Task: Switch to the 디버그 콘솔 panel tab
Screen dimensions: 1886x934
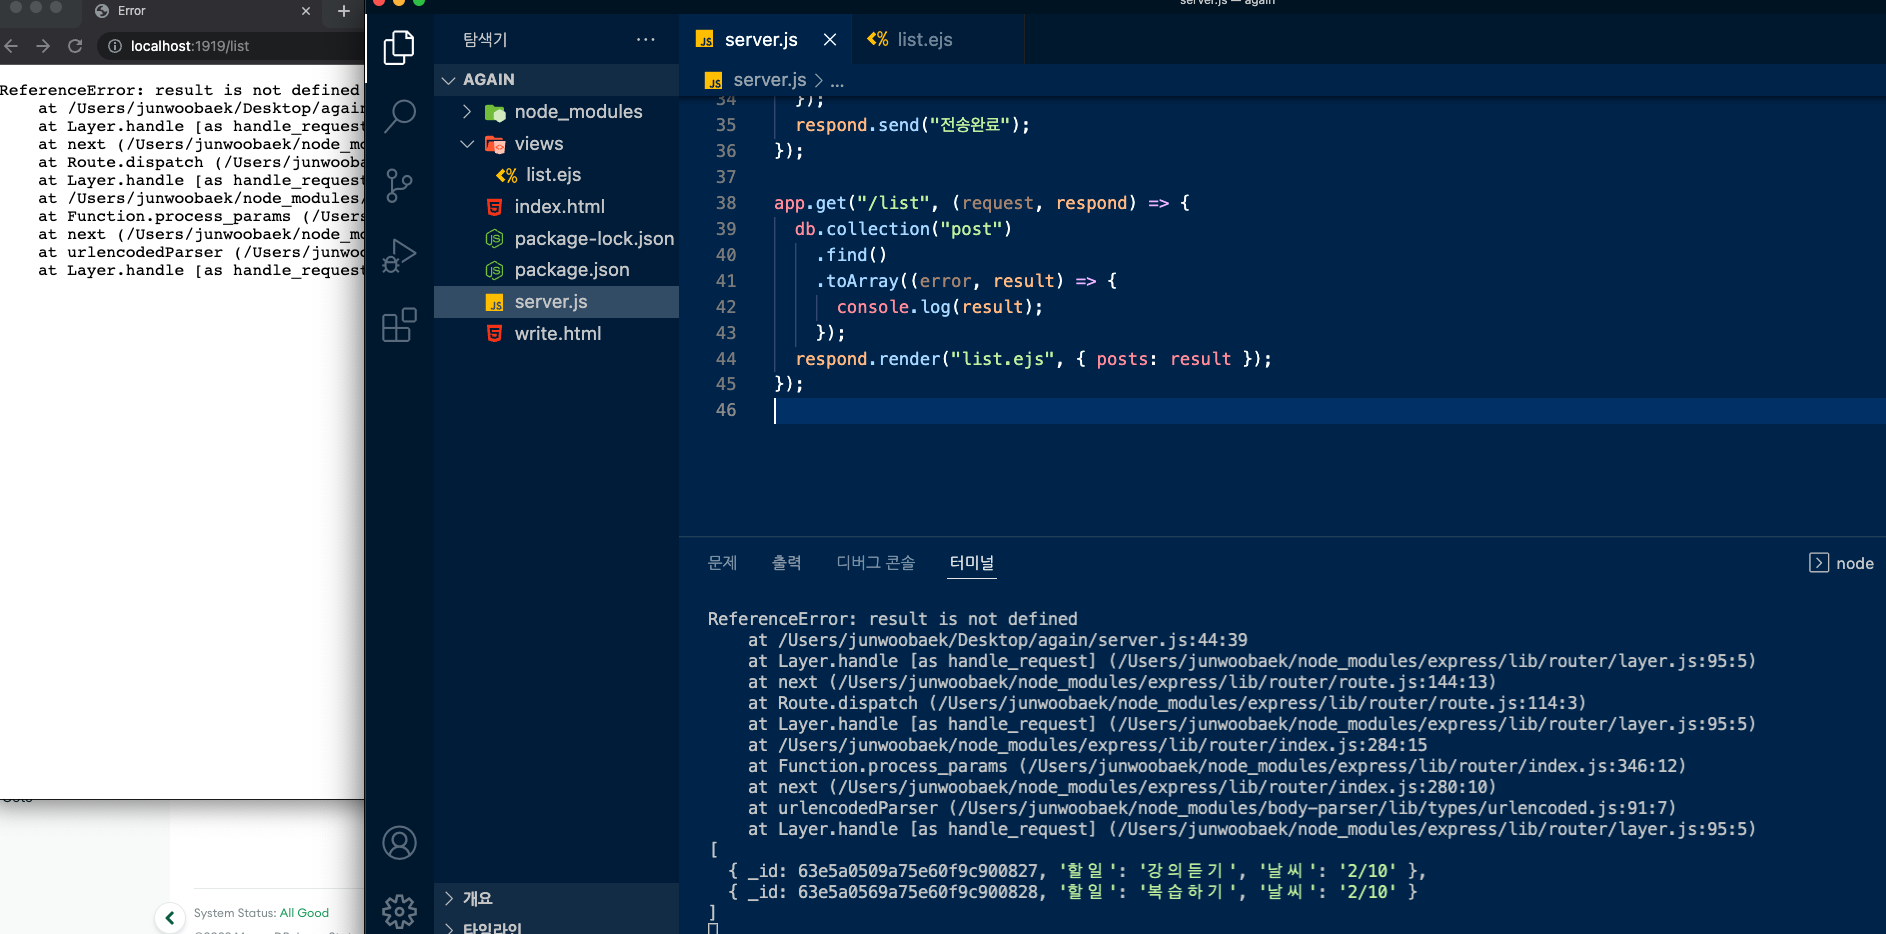Action: tap(876, 563)
